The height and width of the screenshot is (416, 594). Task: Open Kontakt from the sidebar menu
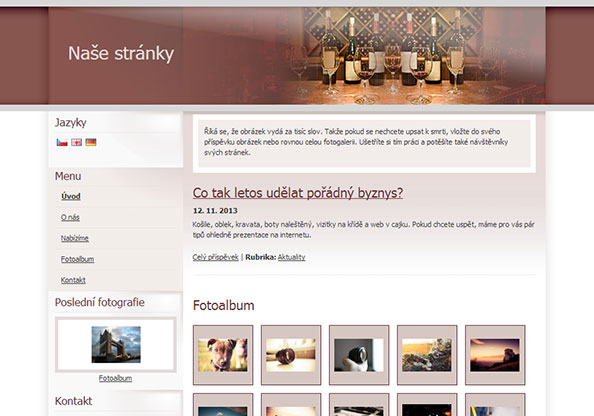coord(73,280)
